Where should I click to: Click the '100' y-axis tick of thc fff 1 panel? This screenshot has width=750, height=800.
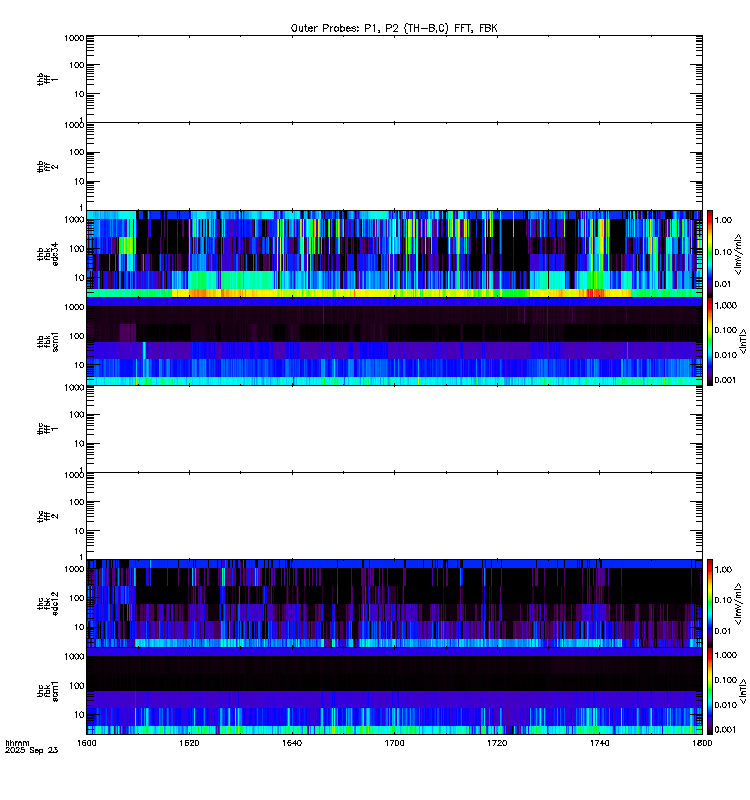[77, 415]
